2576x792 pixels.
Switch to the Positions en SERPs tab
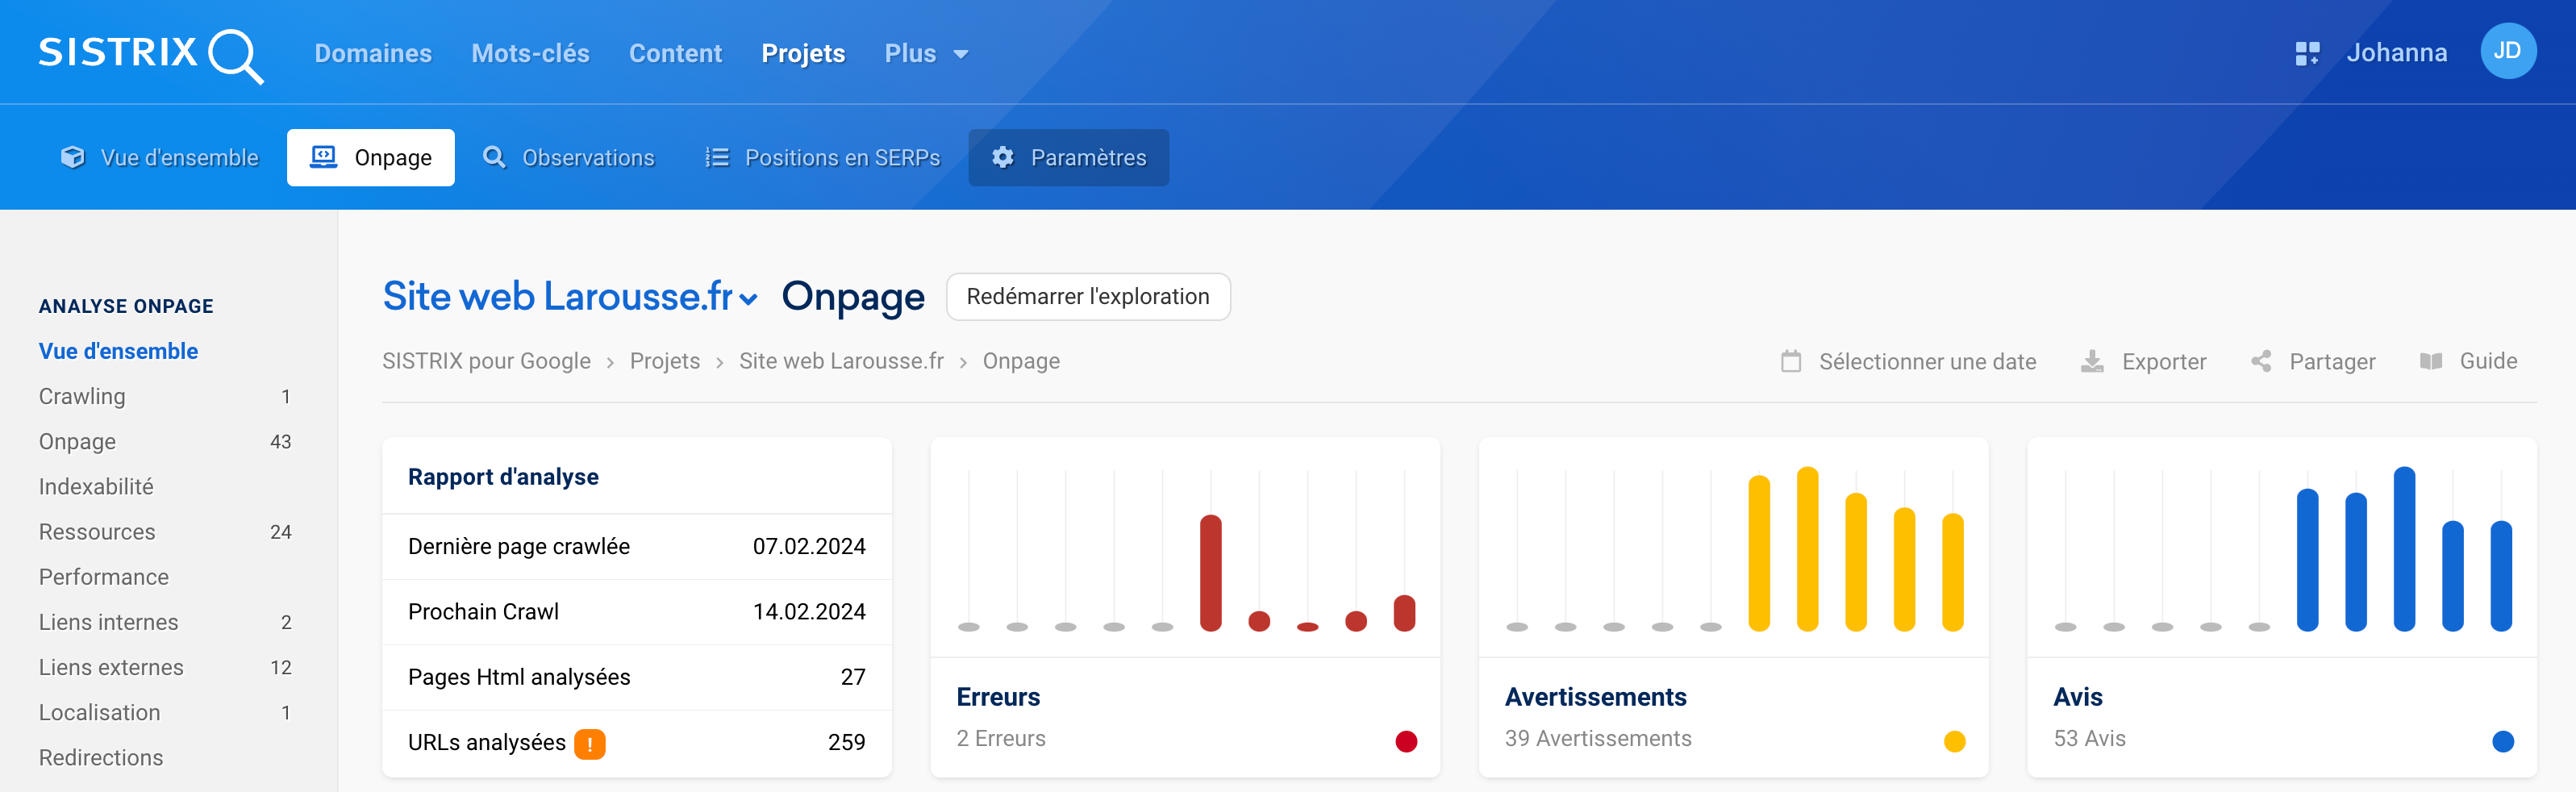coord(822,157)
